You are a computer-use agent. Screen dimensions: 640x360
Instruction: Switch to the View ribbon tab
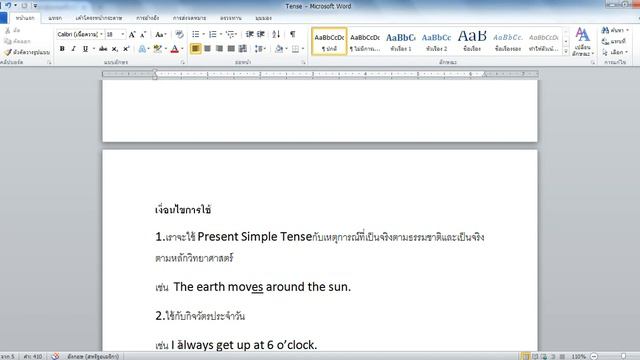pyautogui.click(x=263, y=18)
